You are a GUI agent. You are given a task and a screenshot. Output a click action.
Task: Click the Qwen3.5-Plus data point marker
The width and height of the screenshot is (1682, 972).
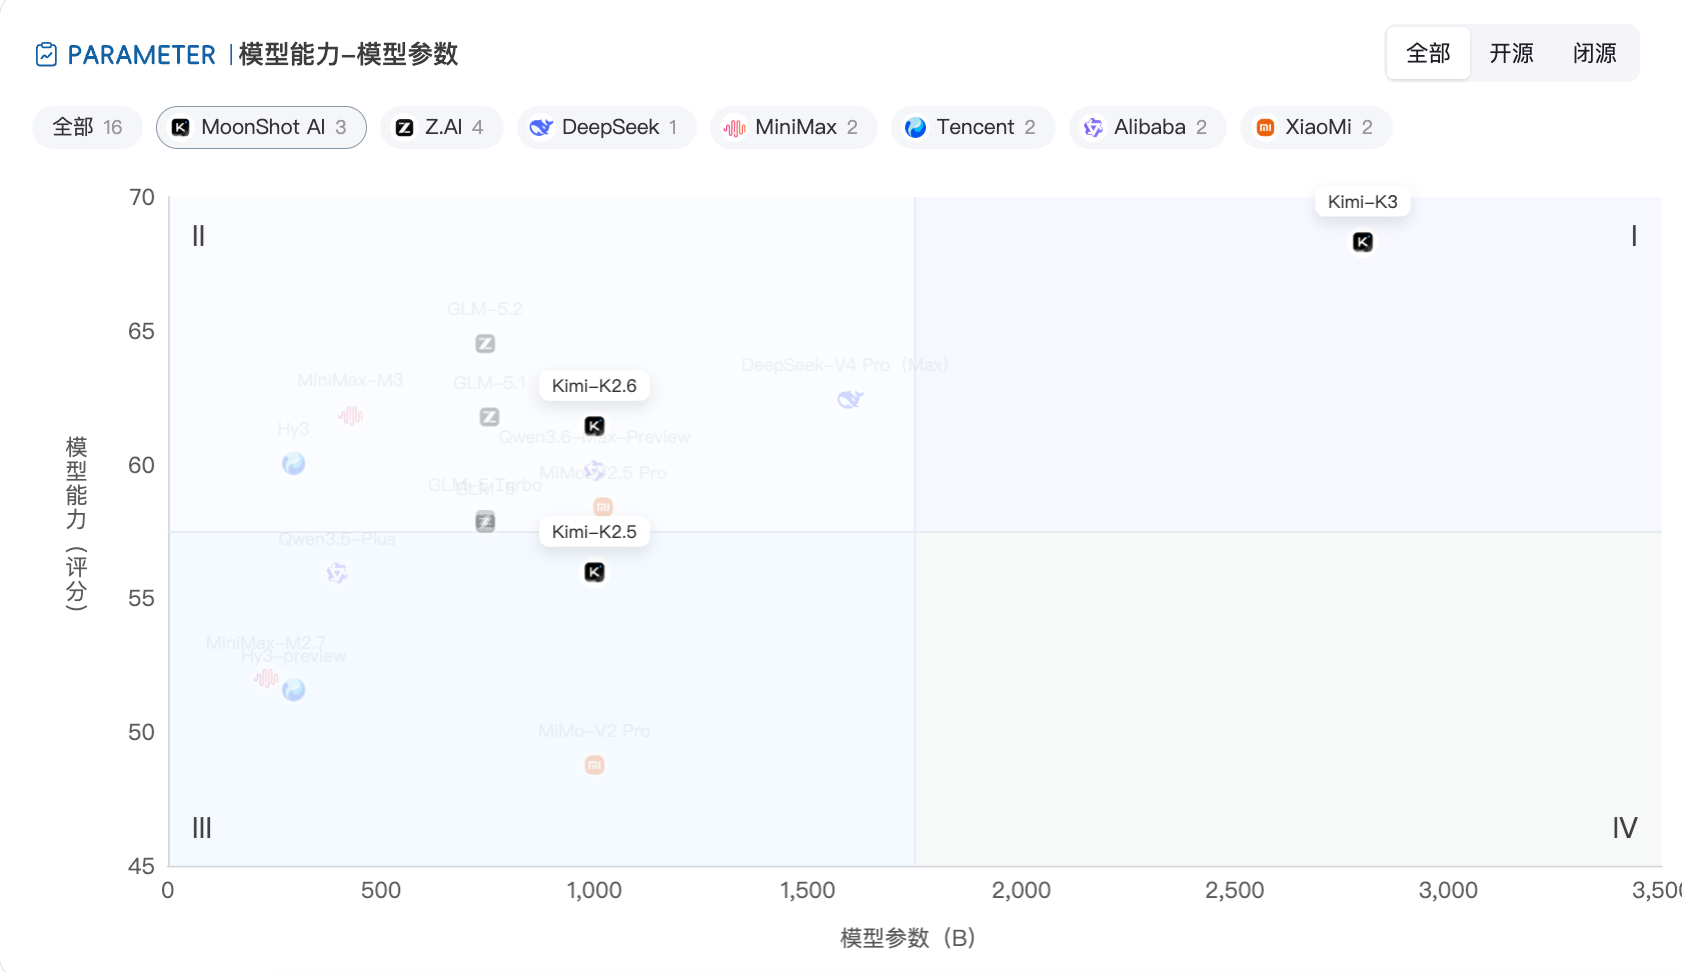[x=337, y=573]
